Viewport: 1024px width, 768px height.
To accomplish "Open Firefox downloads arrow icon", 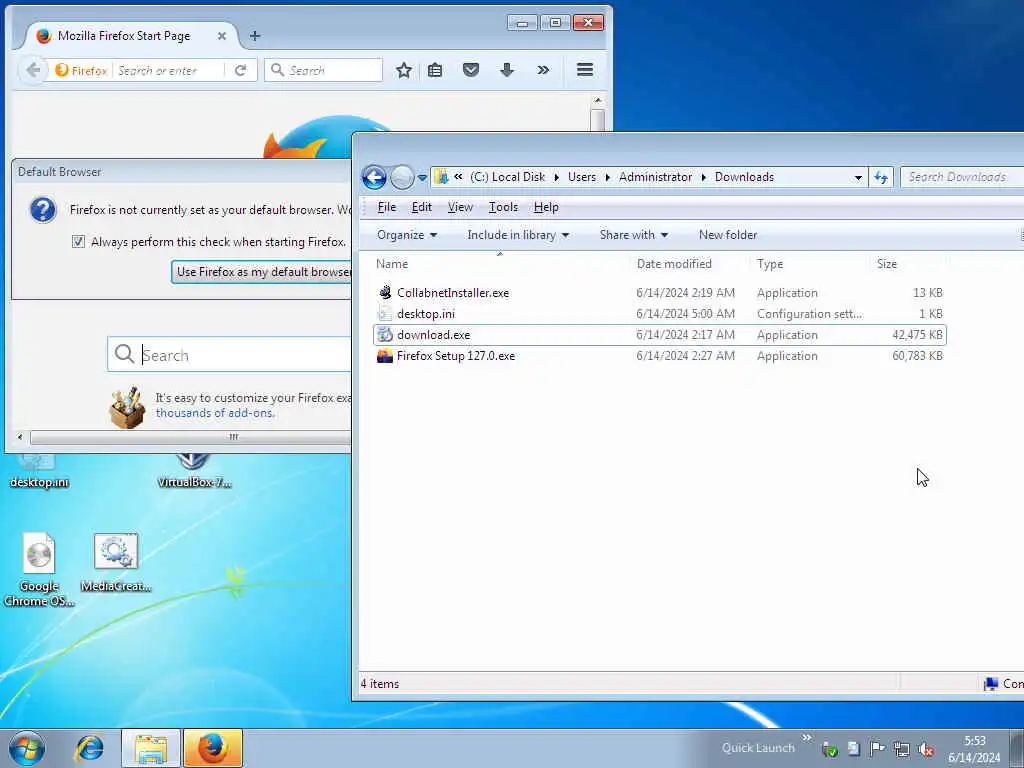I will point(507,70).
